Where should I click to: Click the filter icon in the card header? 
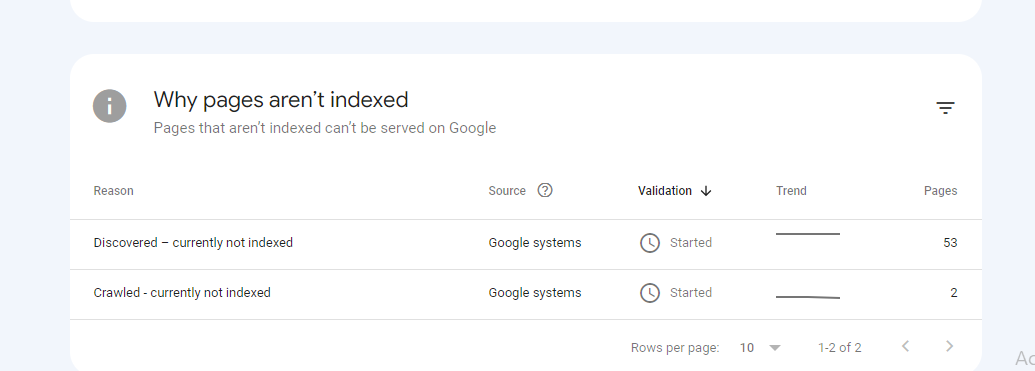pos(945,108)
